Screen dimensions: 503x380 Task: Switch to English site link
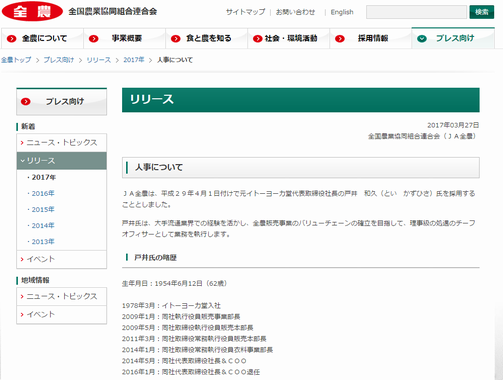(342, 12)
